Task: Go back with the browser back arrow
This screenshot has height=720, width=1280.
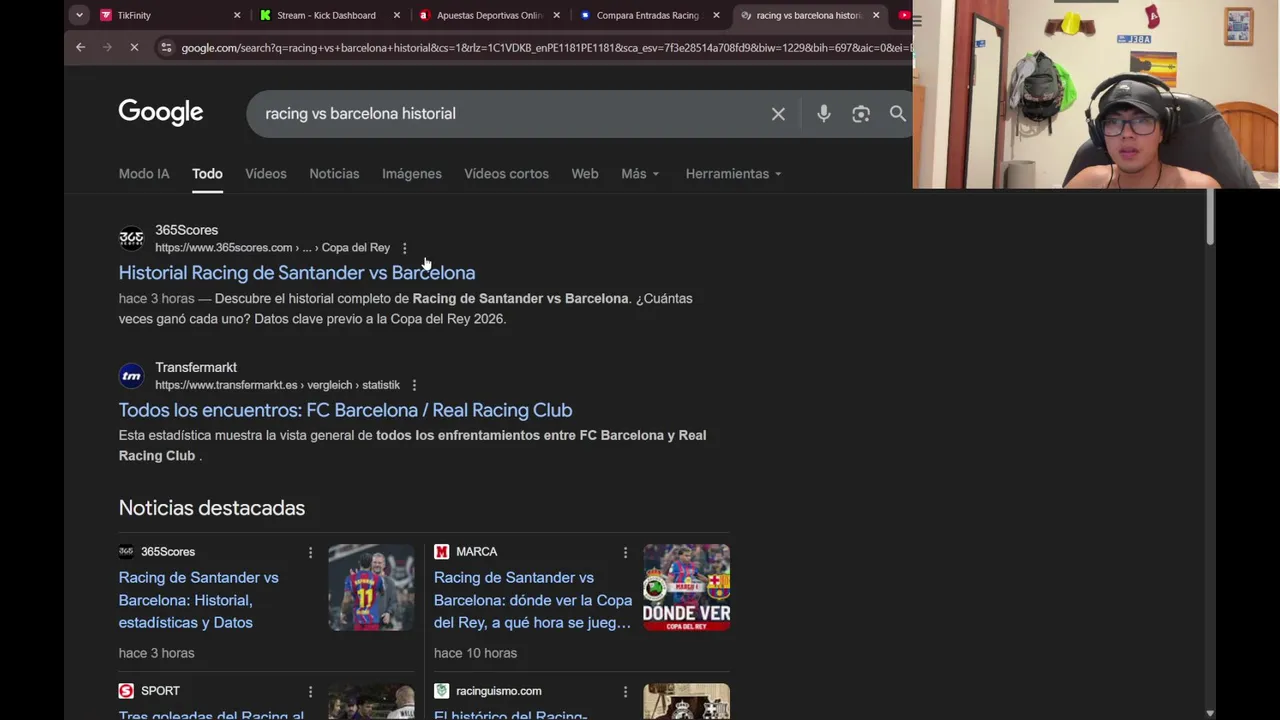Action: pos(80,47)
